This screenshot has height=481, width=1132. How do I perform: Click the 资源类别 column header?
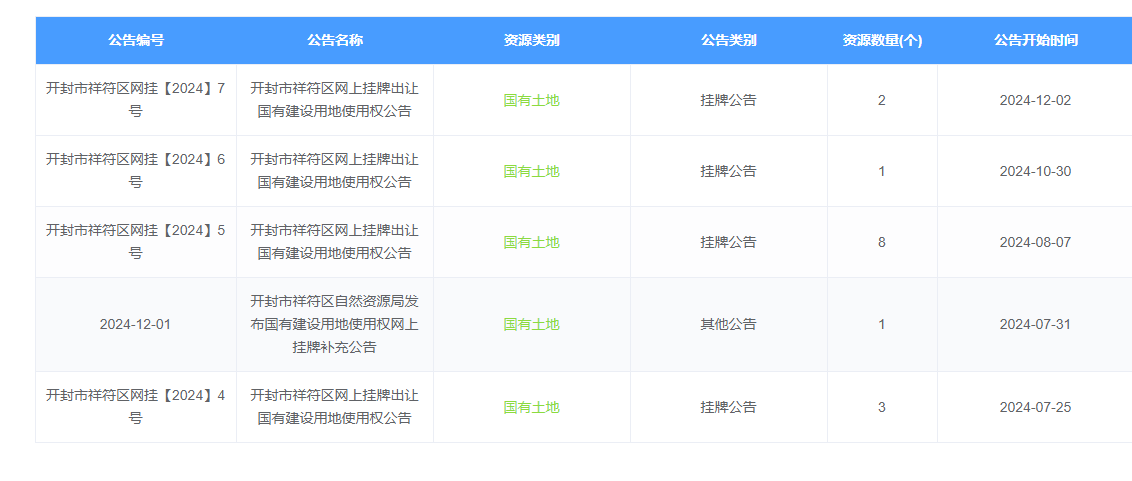pyautogui.click(x=531, y=40)
